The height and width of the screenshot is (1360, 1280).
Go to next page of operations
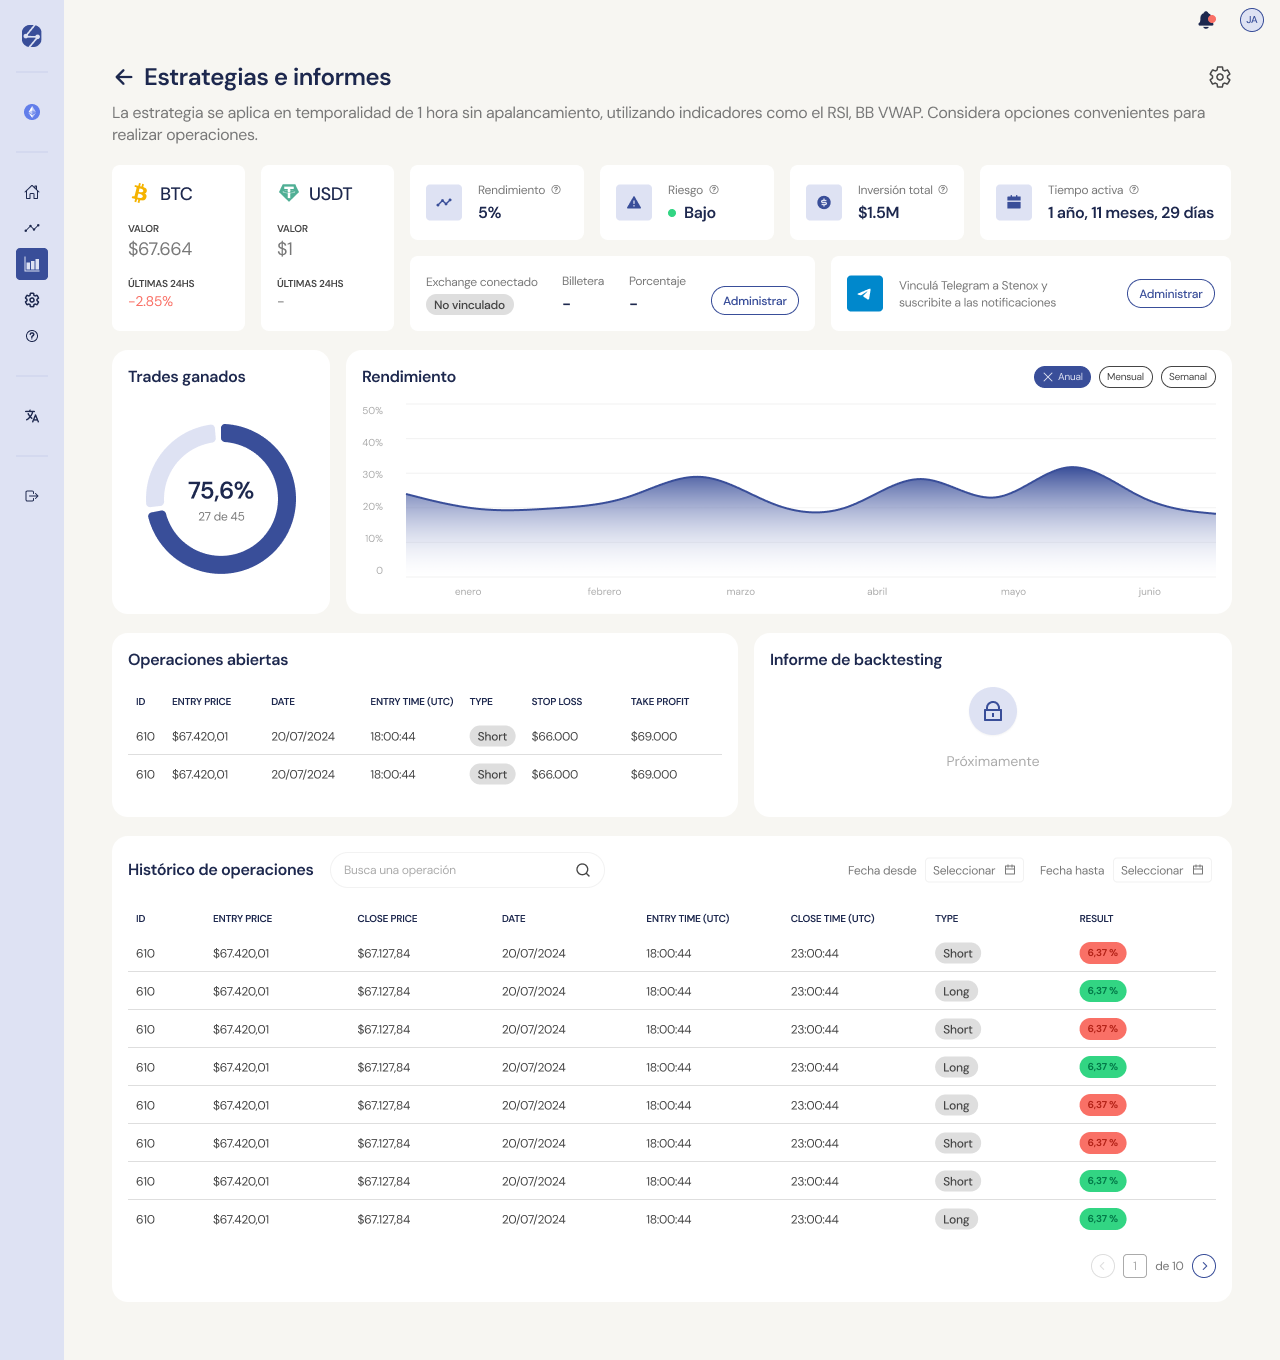[x=1204, y=1266]
